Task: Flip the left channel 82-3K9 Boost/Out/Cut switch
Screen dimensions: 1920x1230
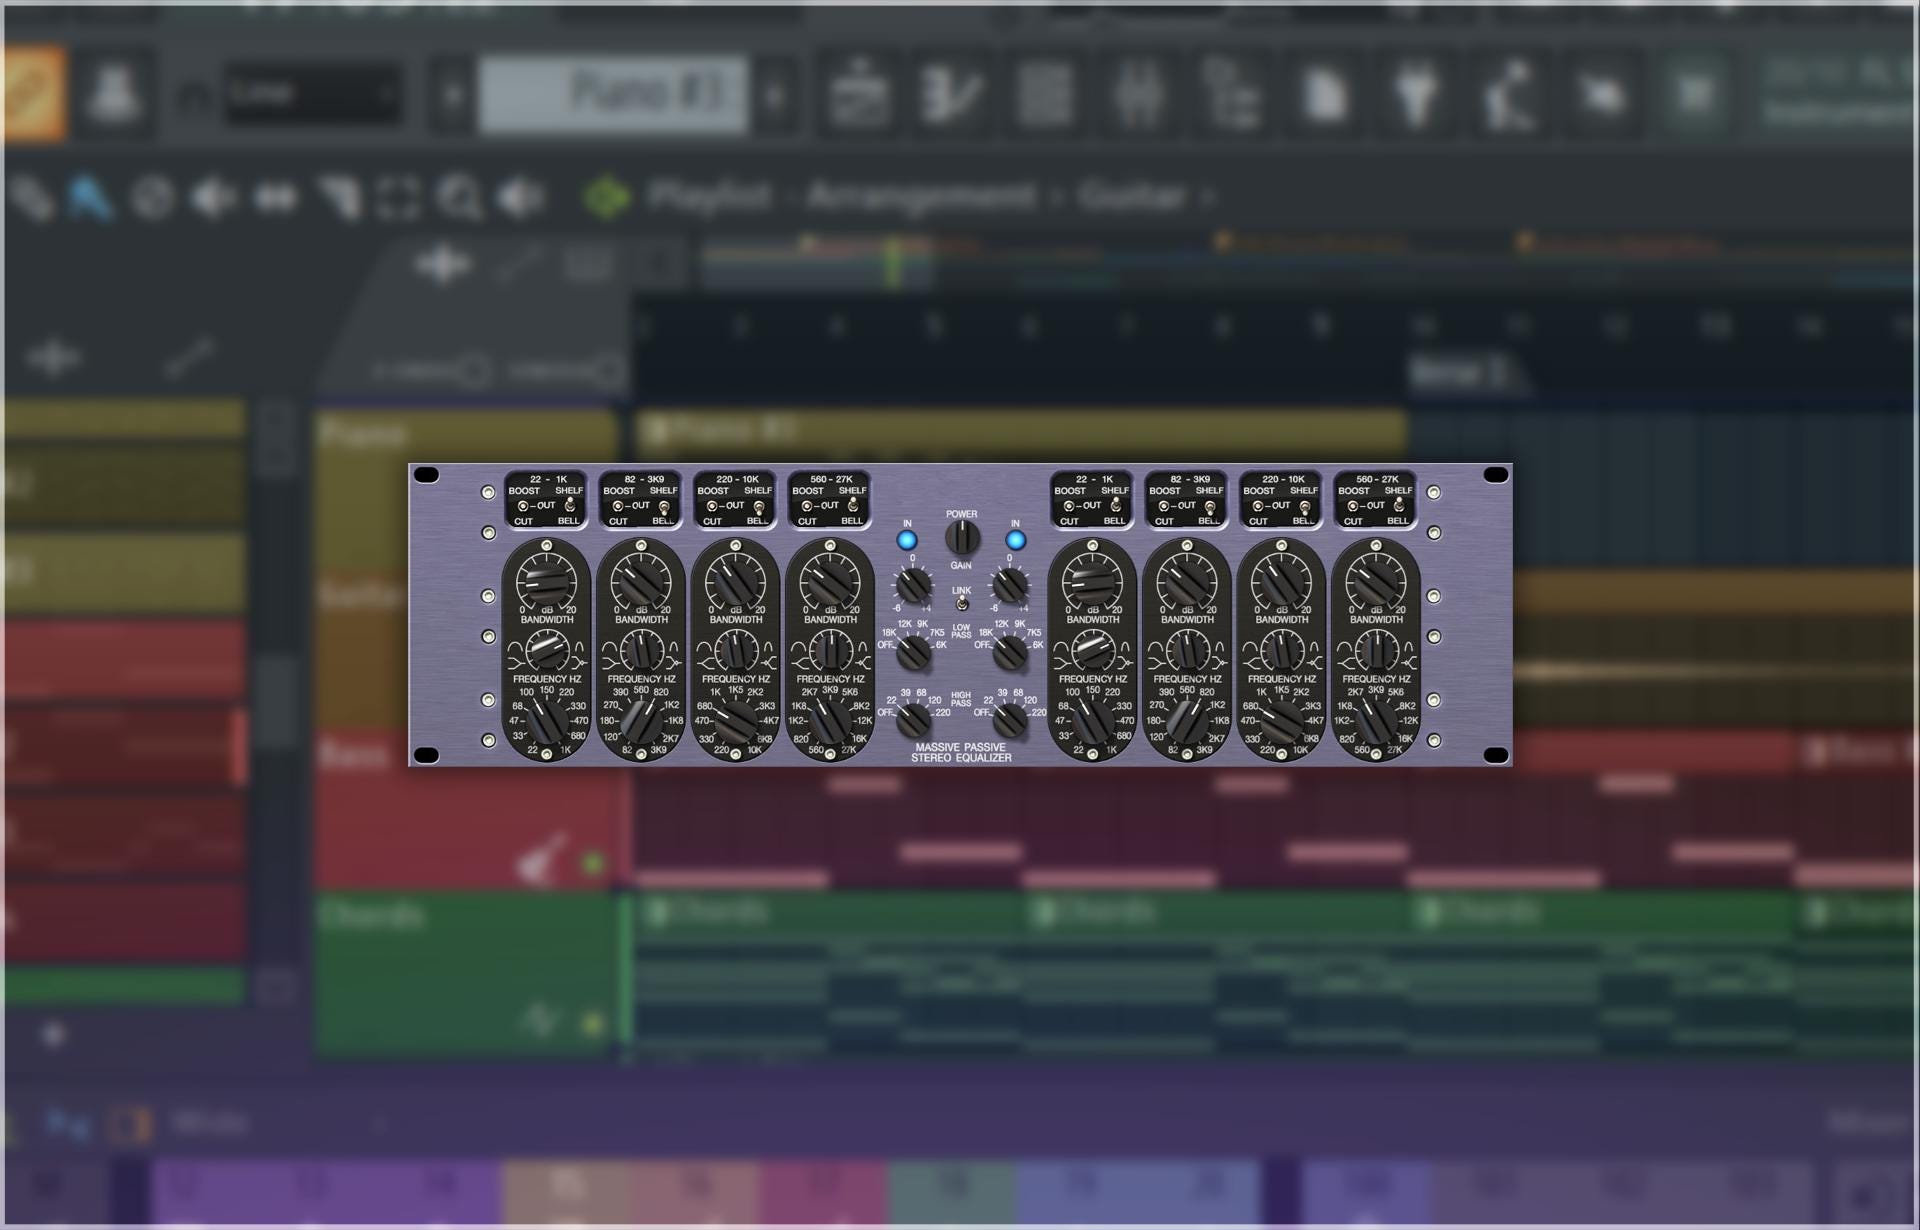Action: pos(617,506)
